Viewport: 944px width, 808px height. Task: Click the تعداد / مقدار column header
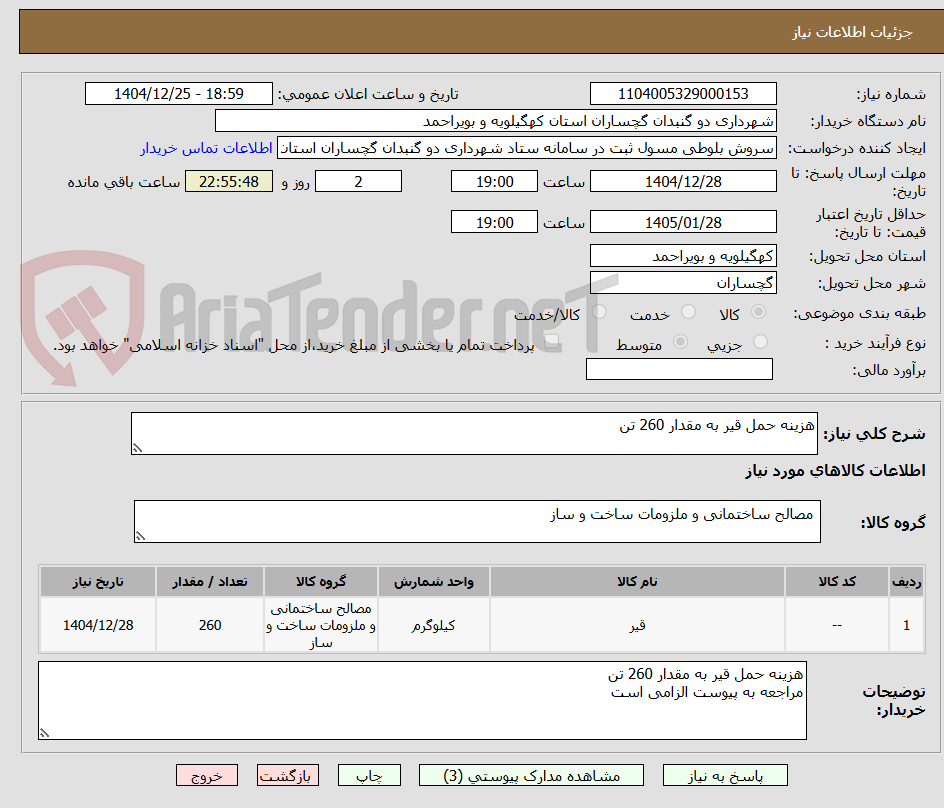point(210,582)
